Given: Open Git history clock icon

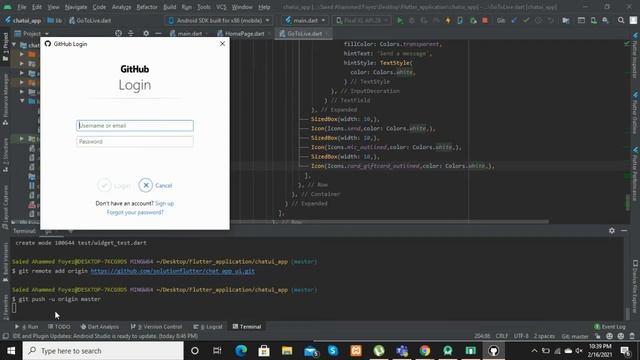Looking at the screenshot, I should 538,20.
